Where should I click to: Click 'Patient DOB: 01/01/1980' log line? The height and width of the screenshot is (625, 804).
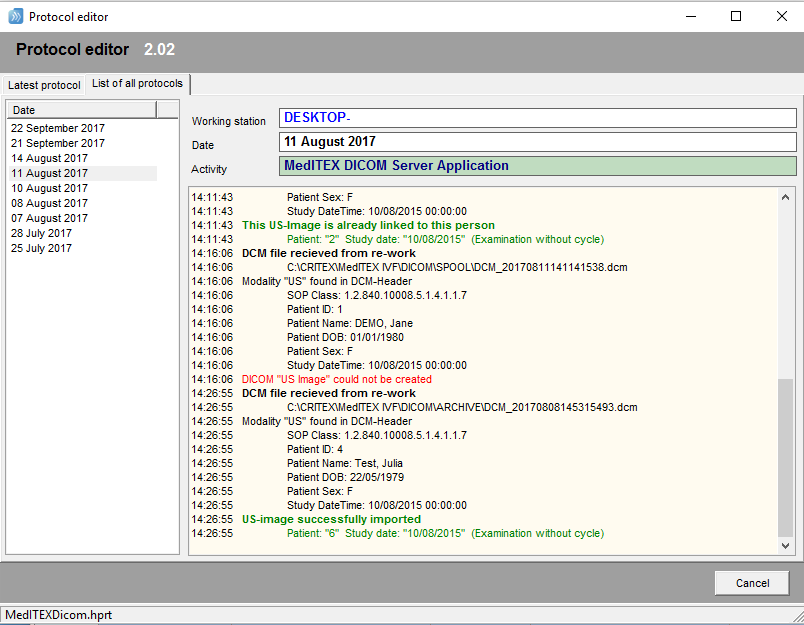tap(345, 337)
